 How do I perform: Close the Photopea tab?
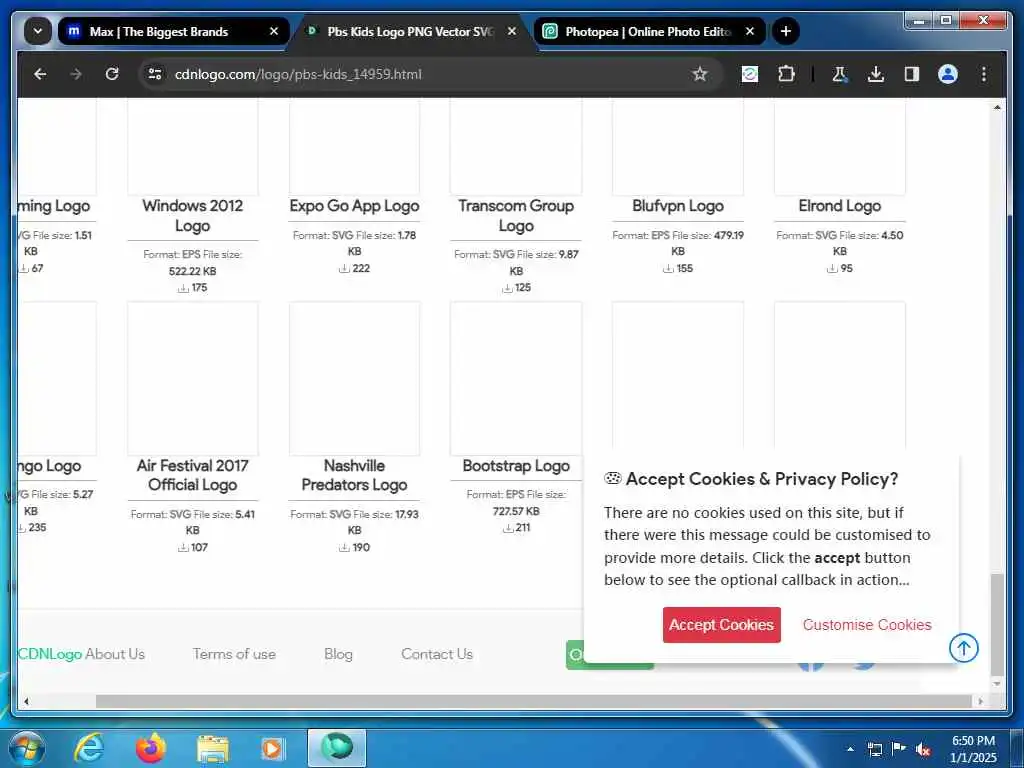750,31
